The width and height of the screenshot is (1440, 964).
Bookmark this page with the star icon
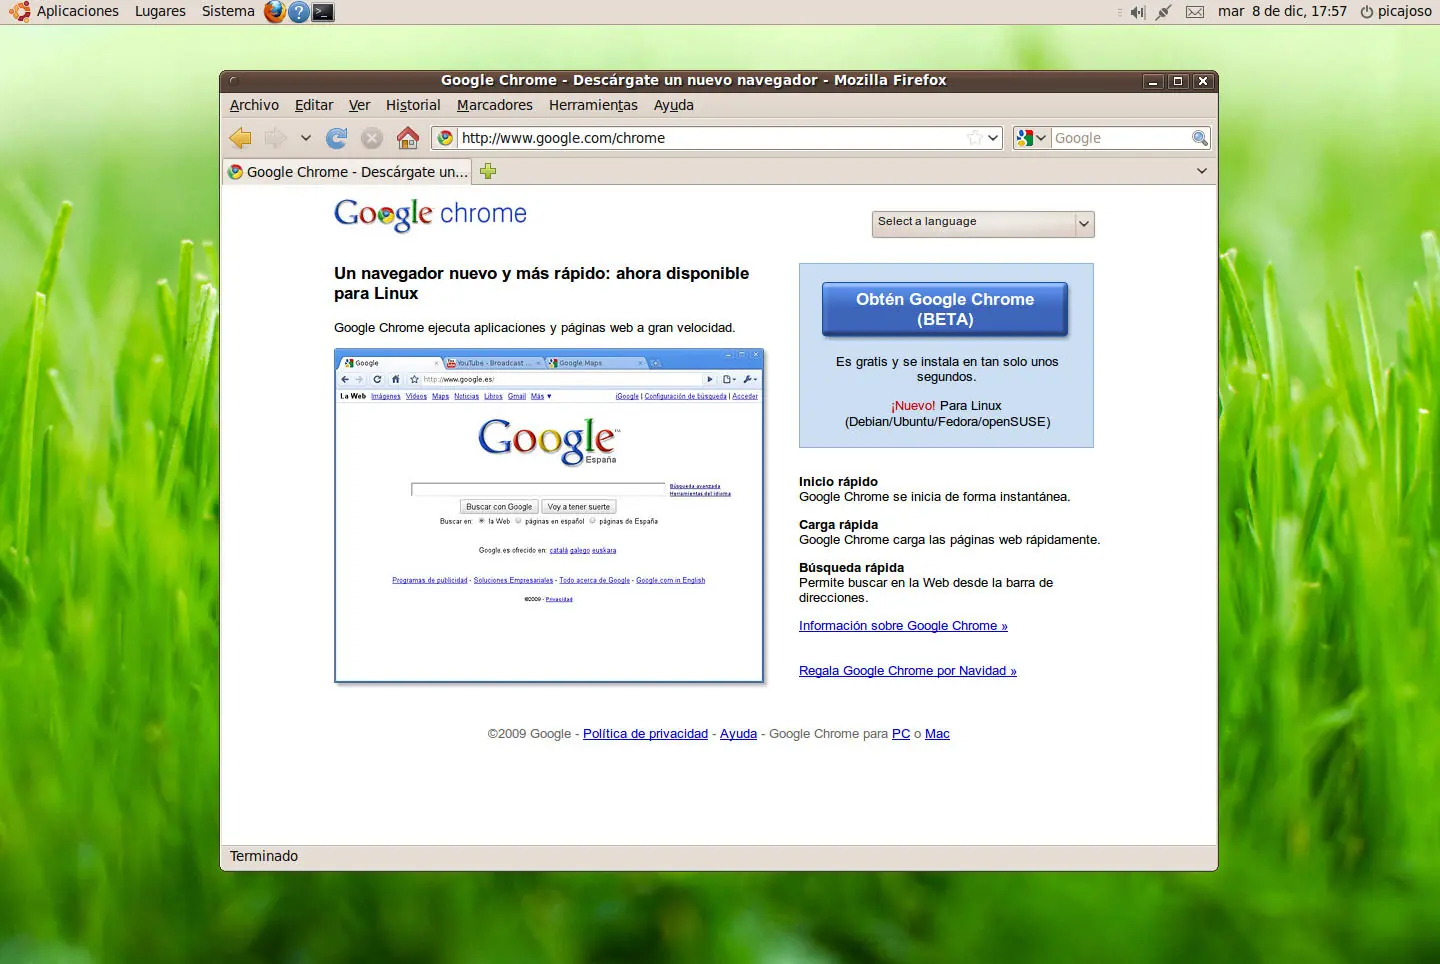point(975,138)
